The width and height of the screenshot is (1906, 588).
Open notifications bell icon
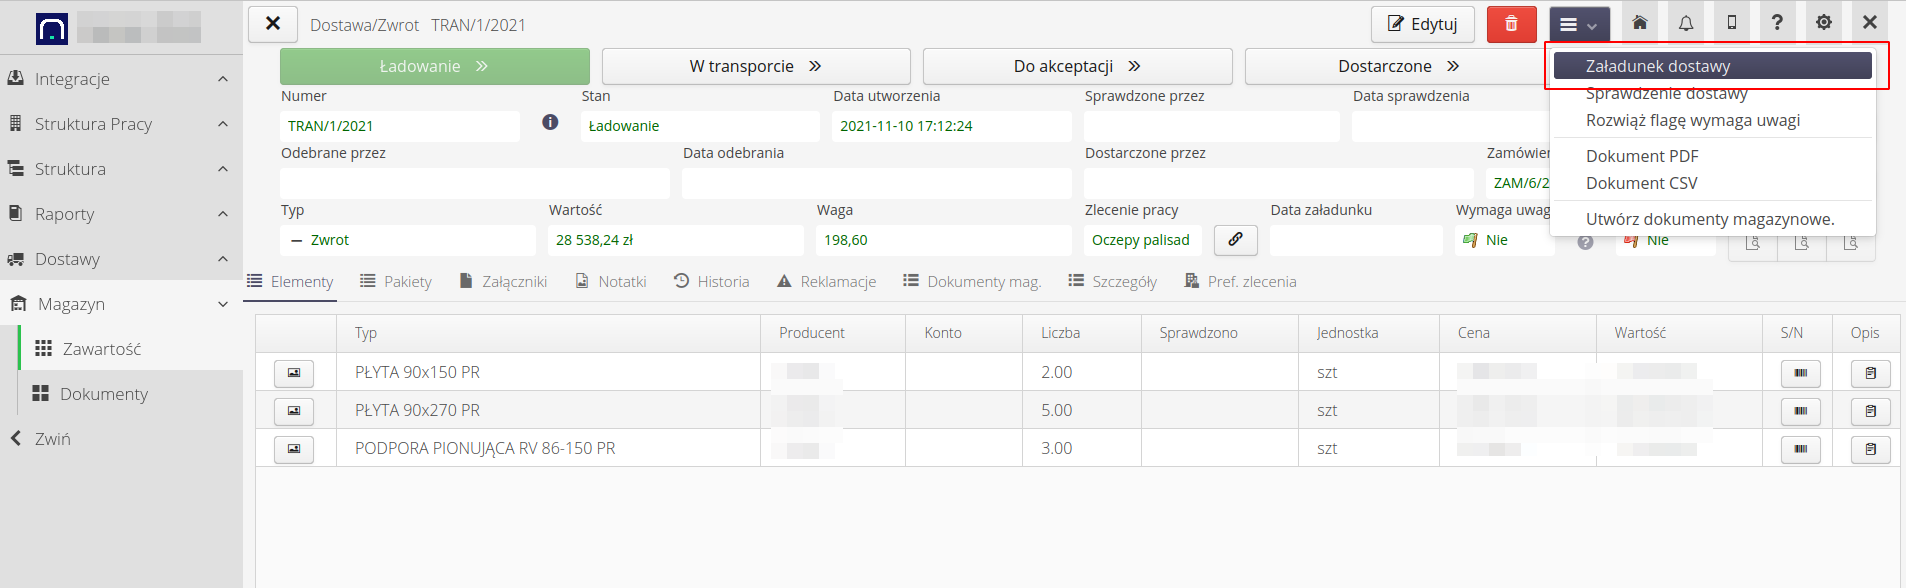[1686, 23]
